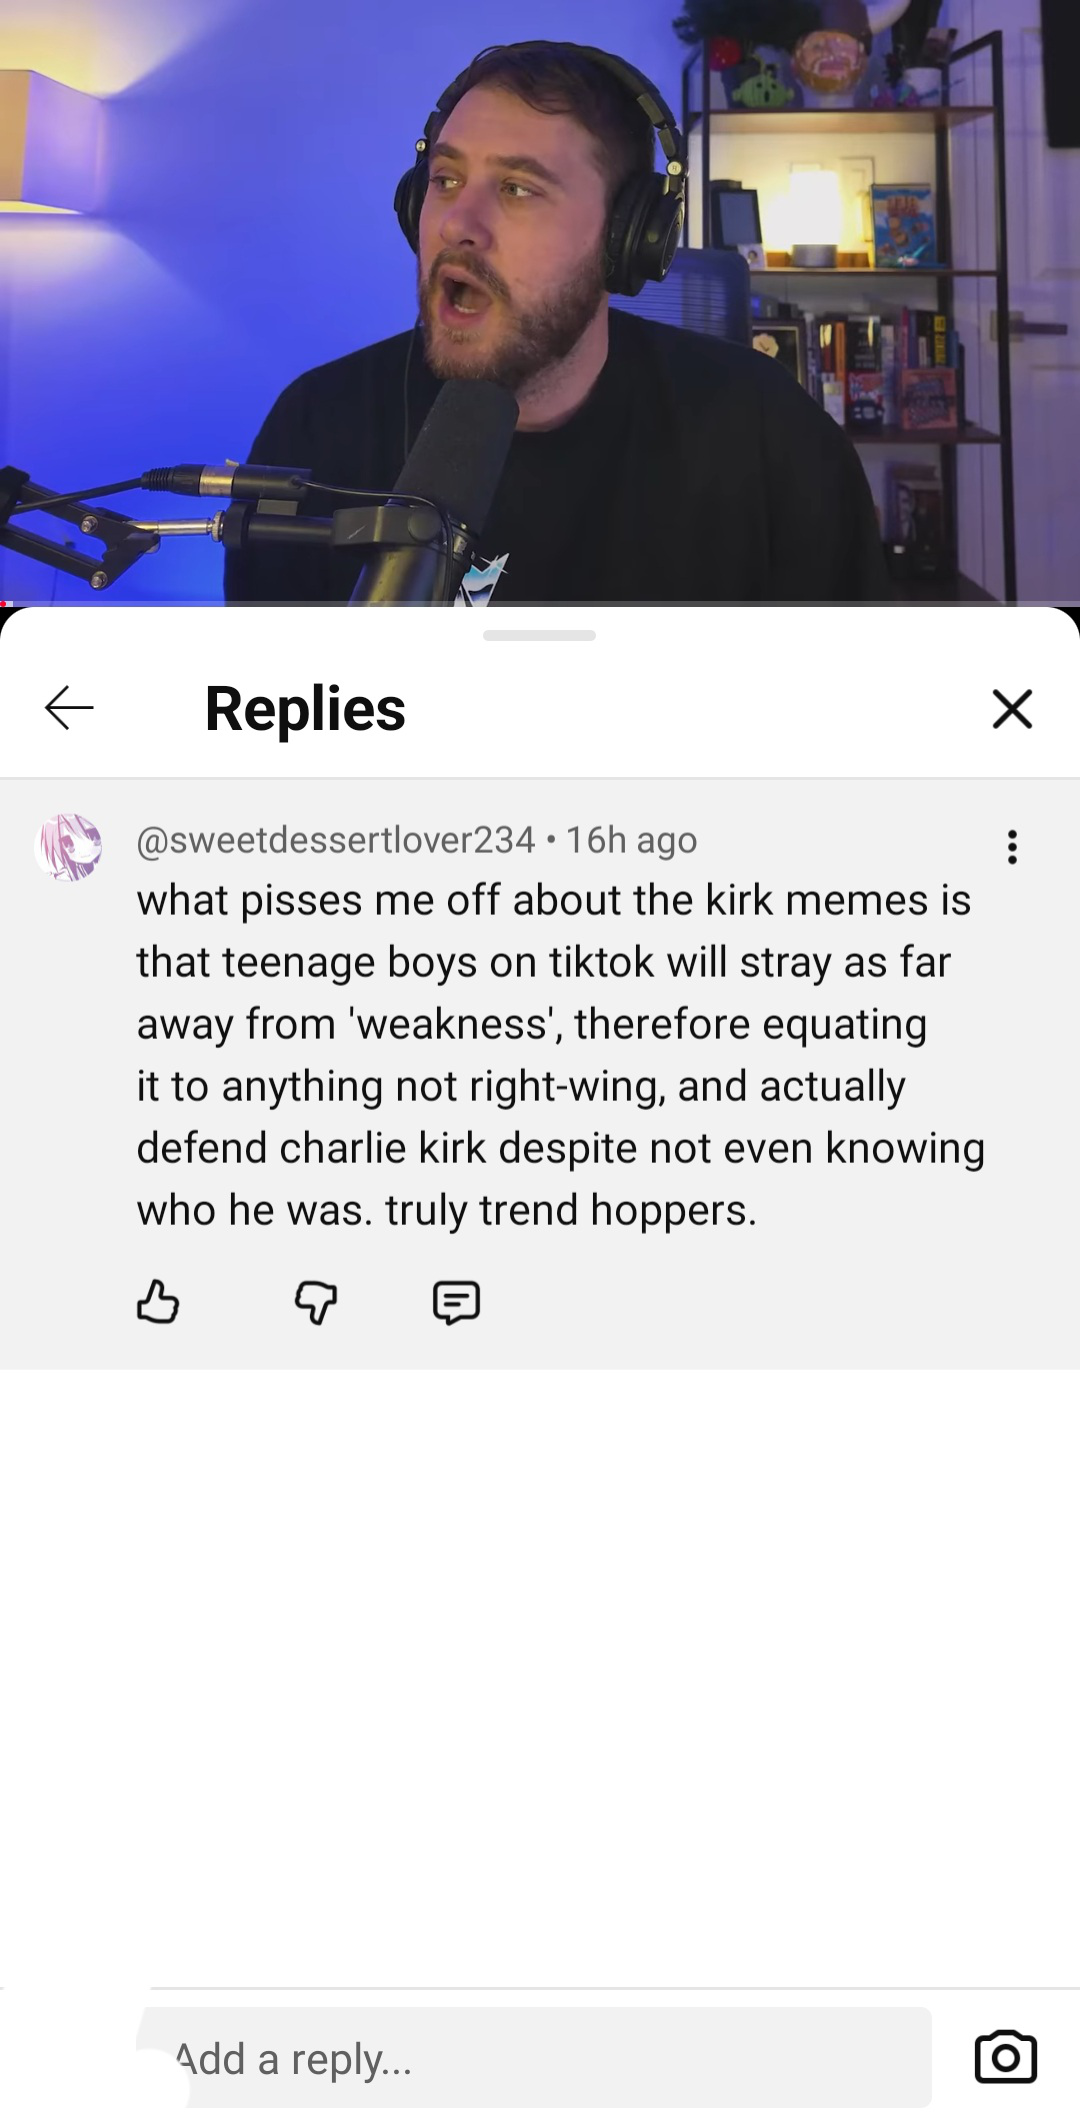Click the red video progress bar

pyautogui.click(x=6, y=603)
